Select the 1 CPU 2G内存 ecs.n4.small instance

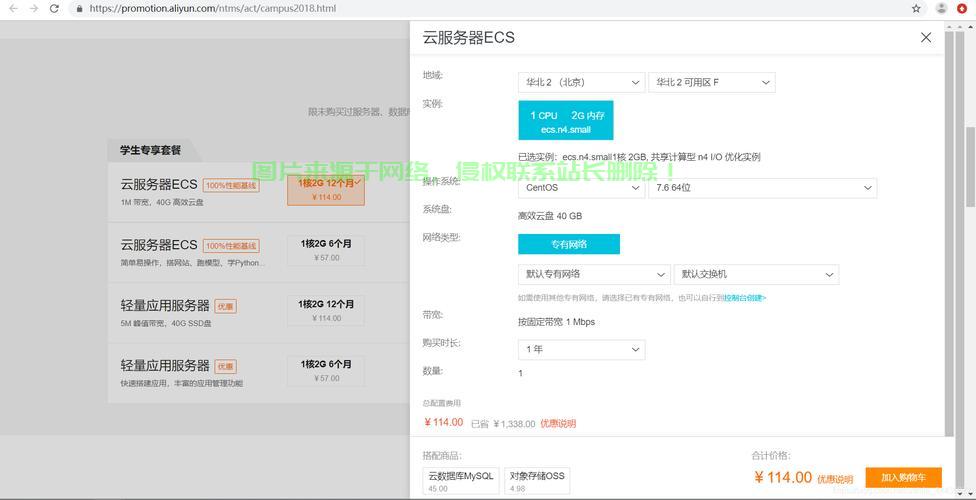pos(566,120)
